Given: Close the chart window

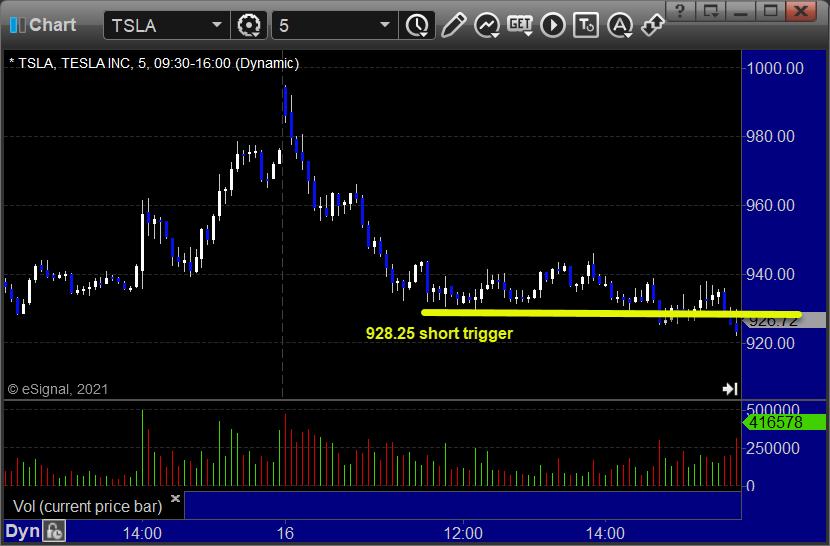Looking at the screenshot, I should [x=801, y=11].
